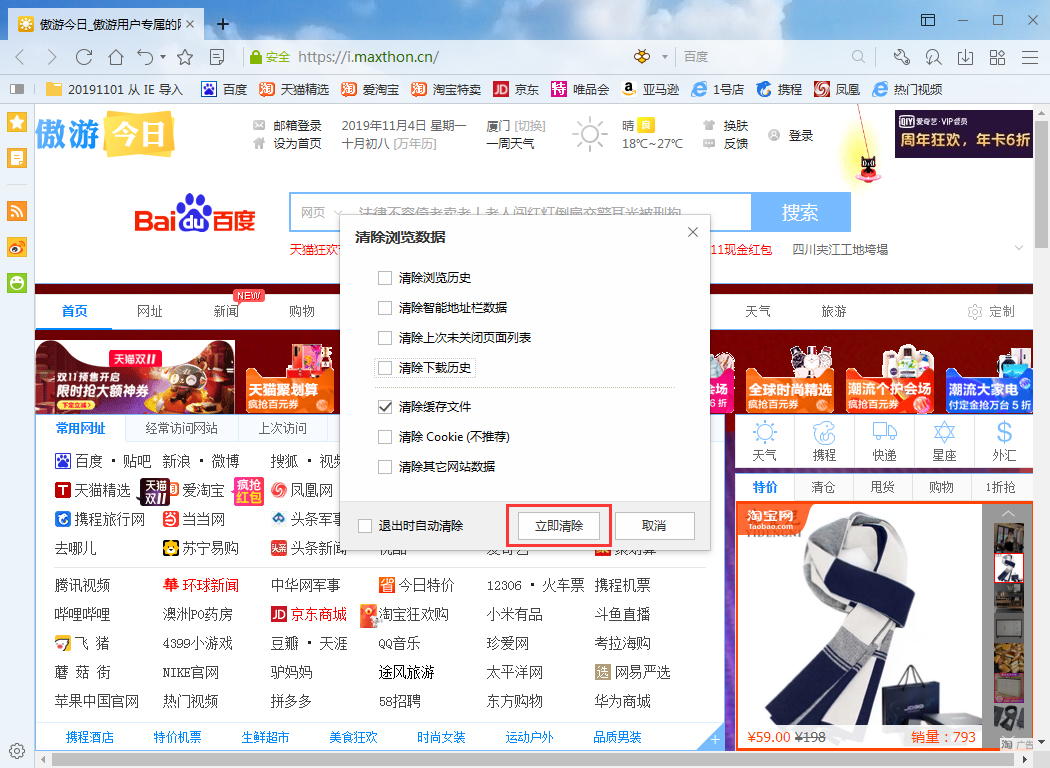Open favorites star icon in left sidebar
1050x768 pixels.
tap(16, 122)
